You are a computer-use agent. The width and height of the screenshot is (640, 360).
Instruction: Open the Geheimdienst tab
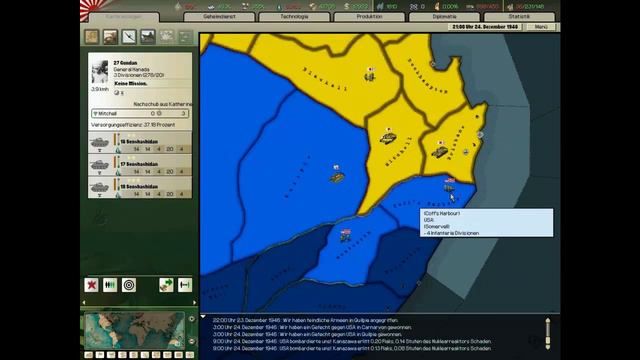point(219,17)
